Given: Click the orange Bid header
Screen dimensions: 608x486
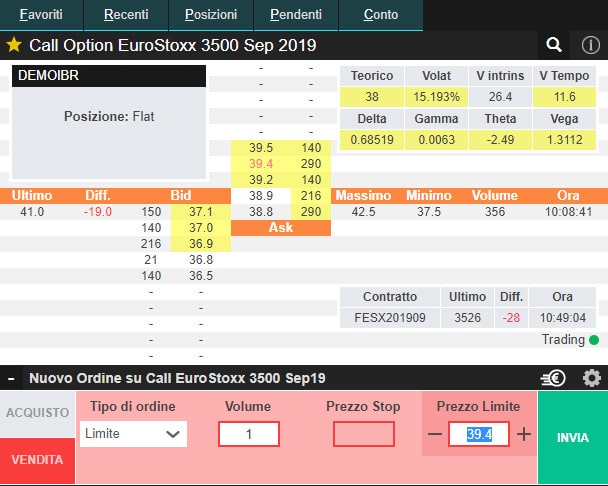Looking at the screenshot, I should pyautogui.click(x=181, y=195).
